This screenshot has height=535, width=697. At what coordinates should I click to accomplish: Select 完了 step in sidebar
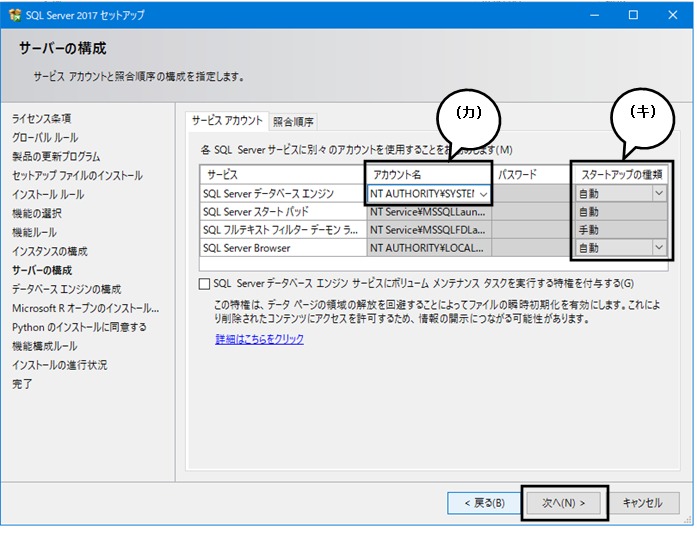click(22, 384)
